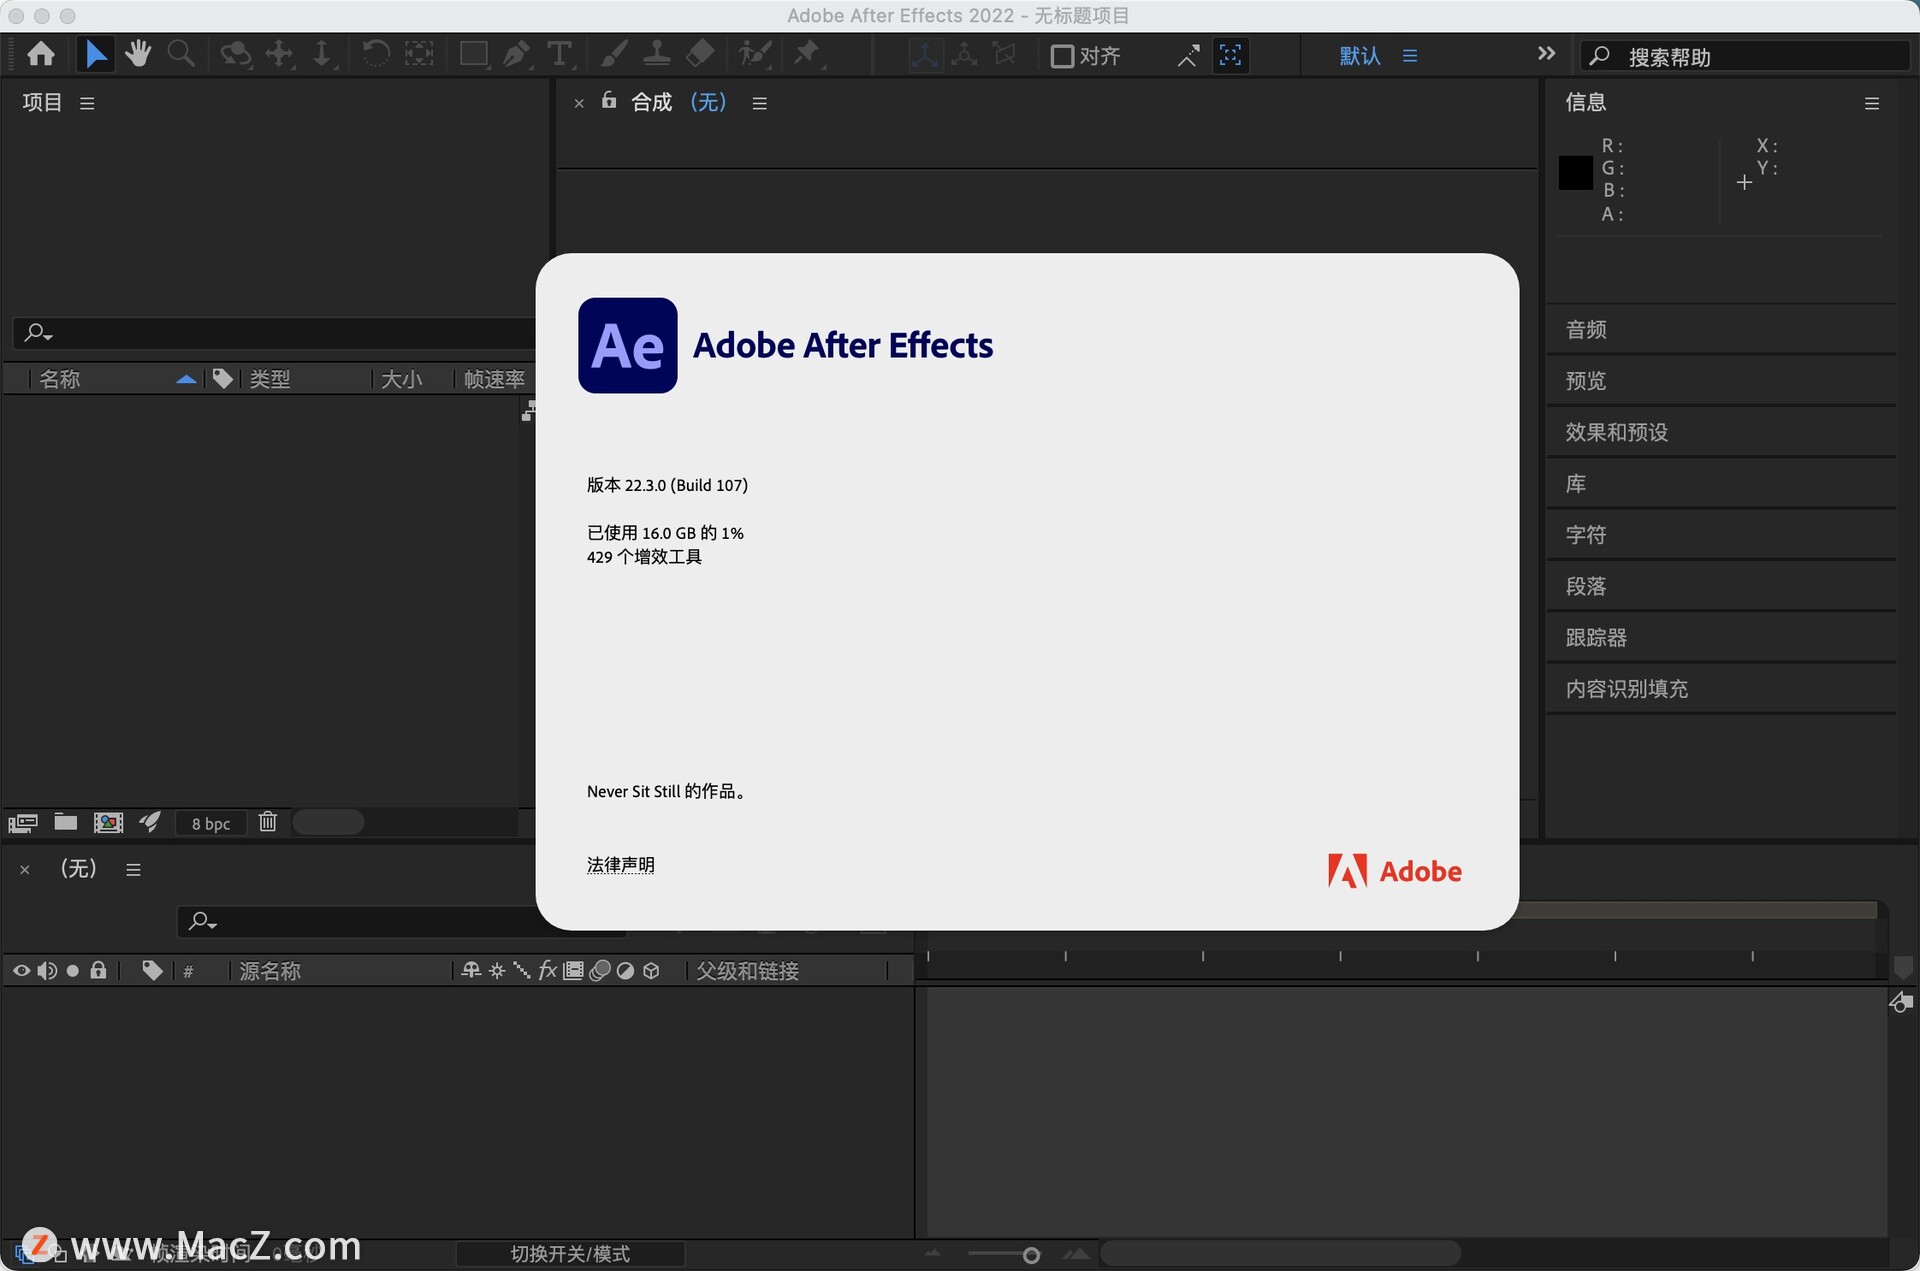This screenshot has height=1271, width=1920.
Task: Choose the Local Axis mode icon
Action: click(925, 55)
